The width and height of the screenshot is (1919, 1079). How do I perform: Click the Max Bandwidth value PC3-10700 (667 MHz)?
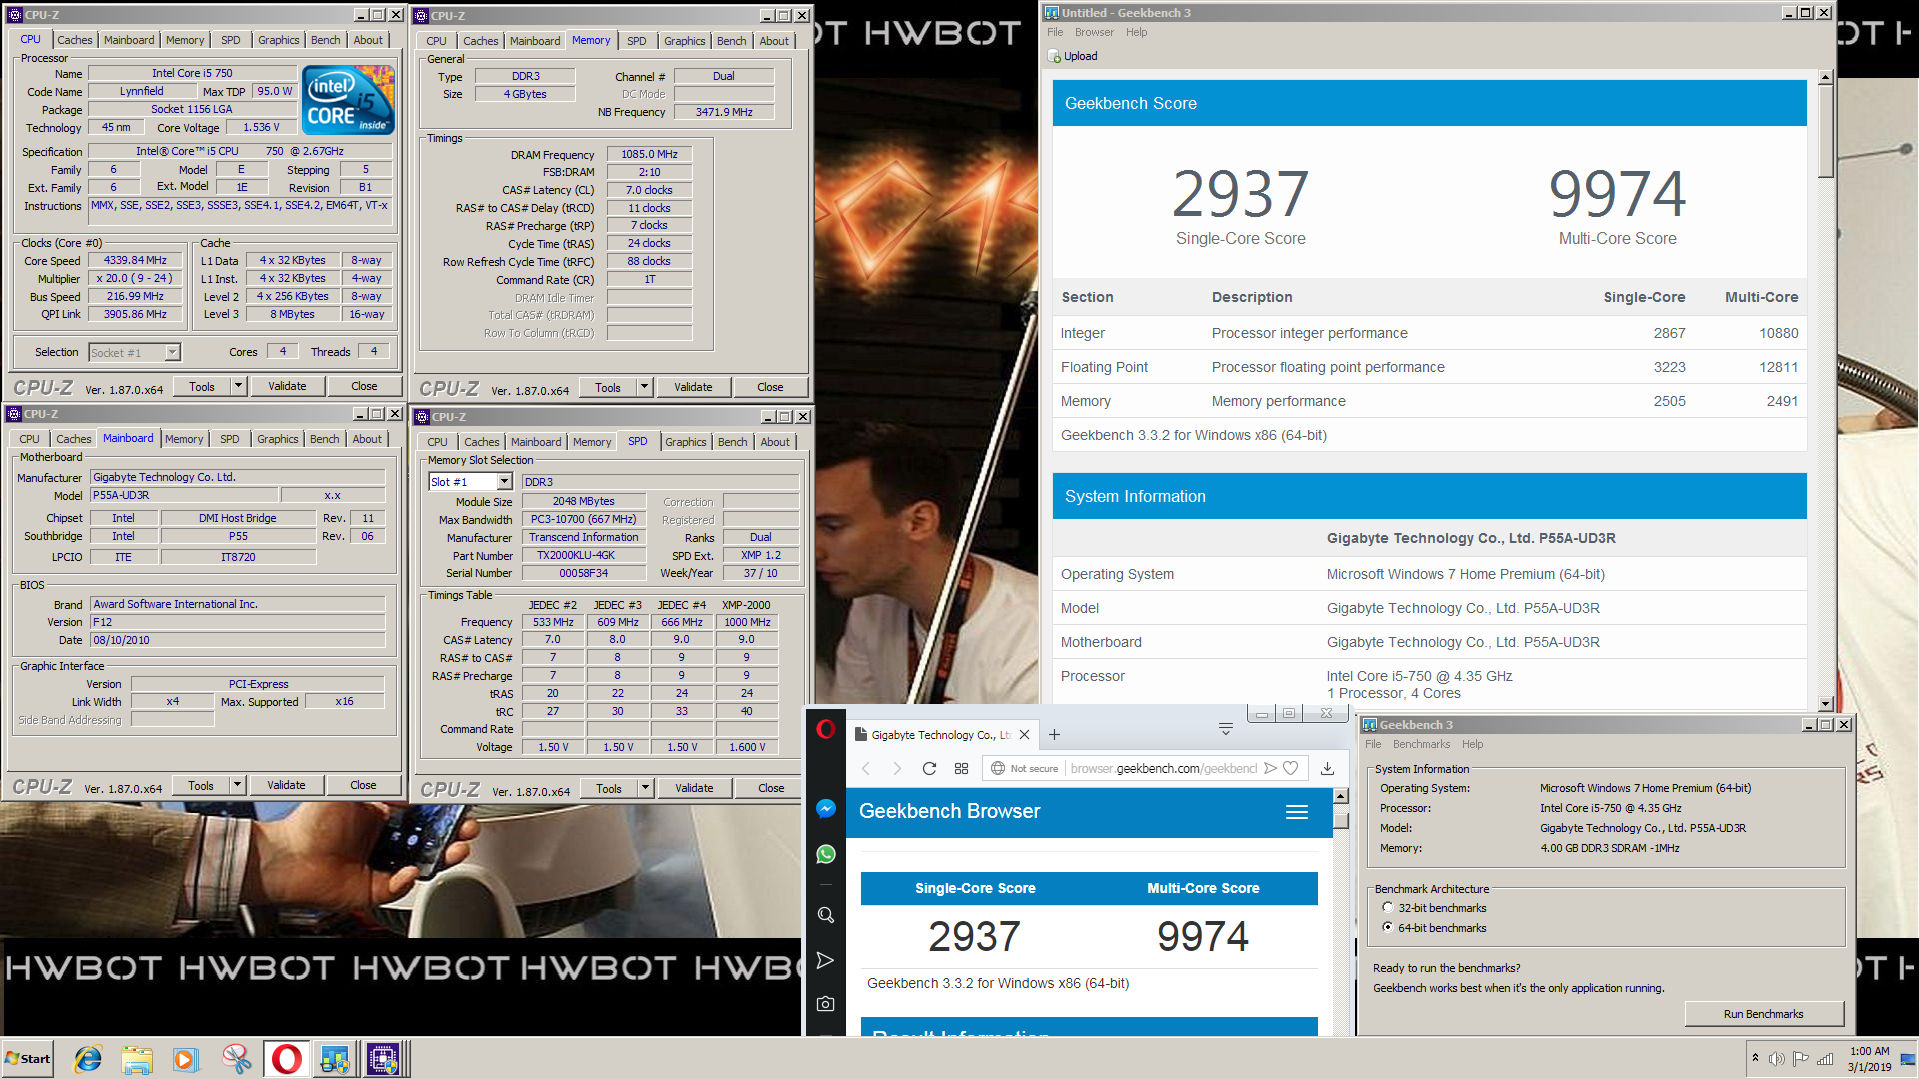(583, 519)
